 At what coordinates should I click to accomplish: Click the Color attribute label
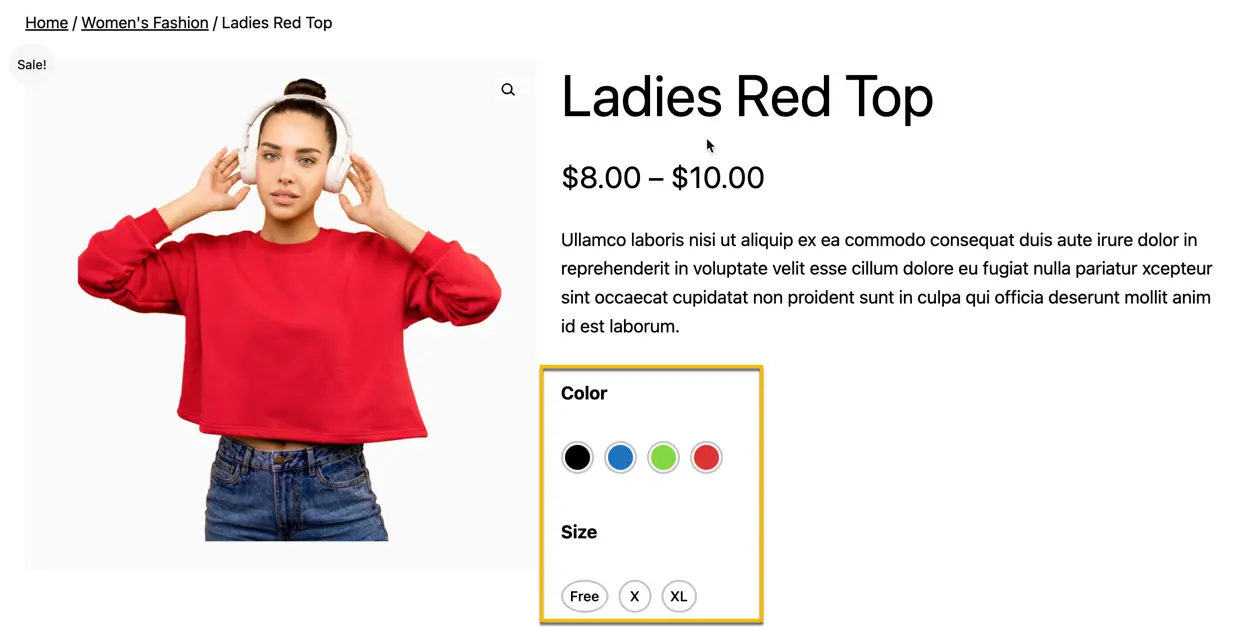pos(584,393)
